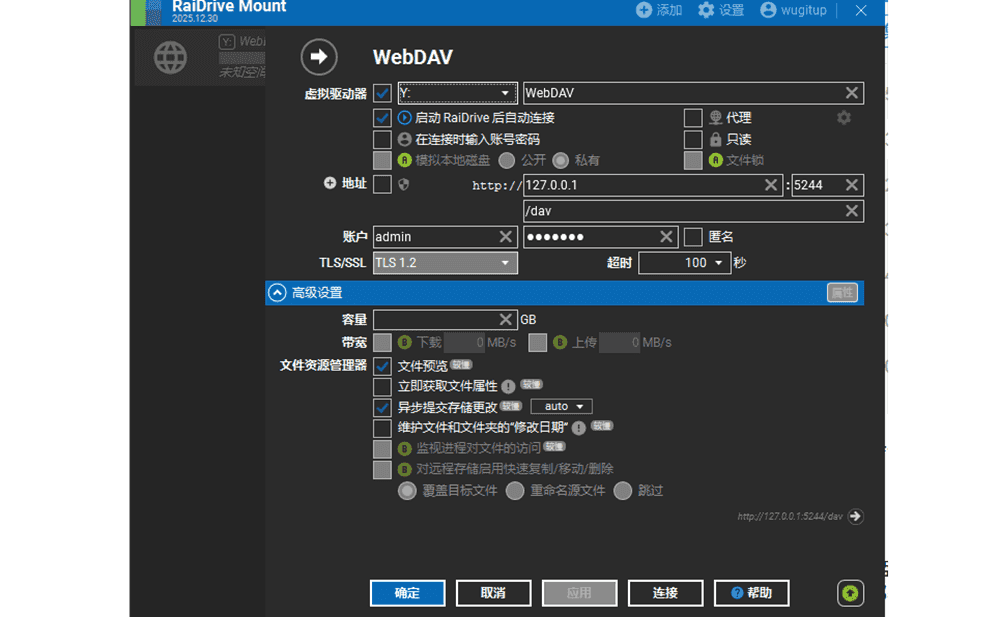Tick the 匿名 anonymous checkbox

point(693,237)
